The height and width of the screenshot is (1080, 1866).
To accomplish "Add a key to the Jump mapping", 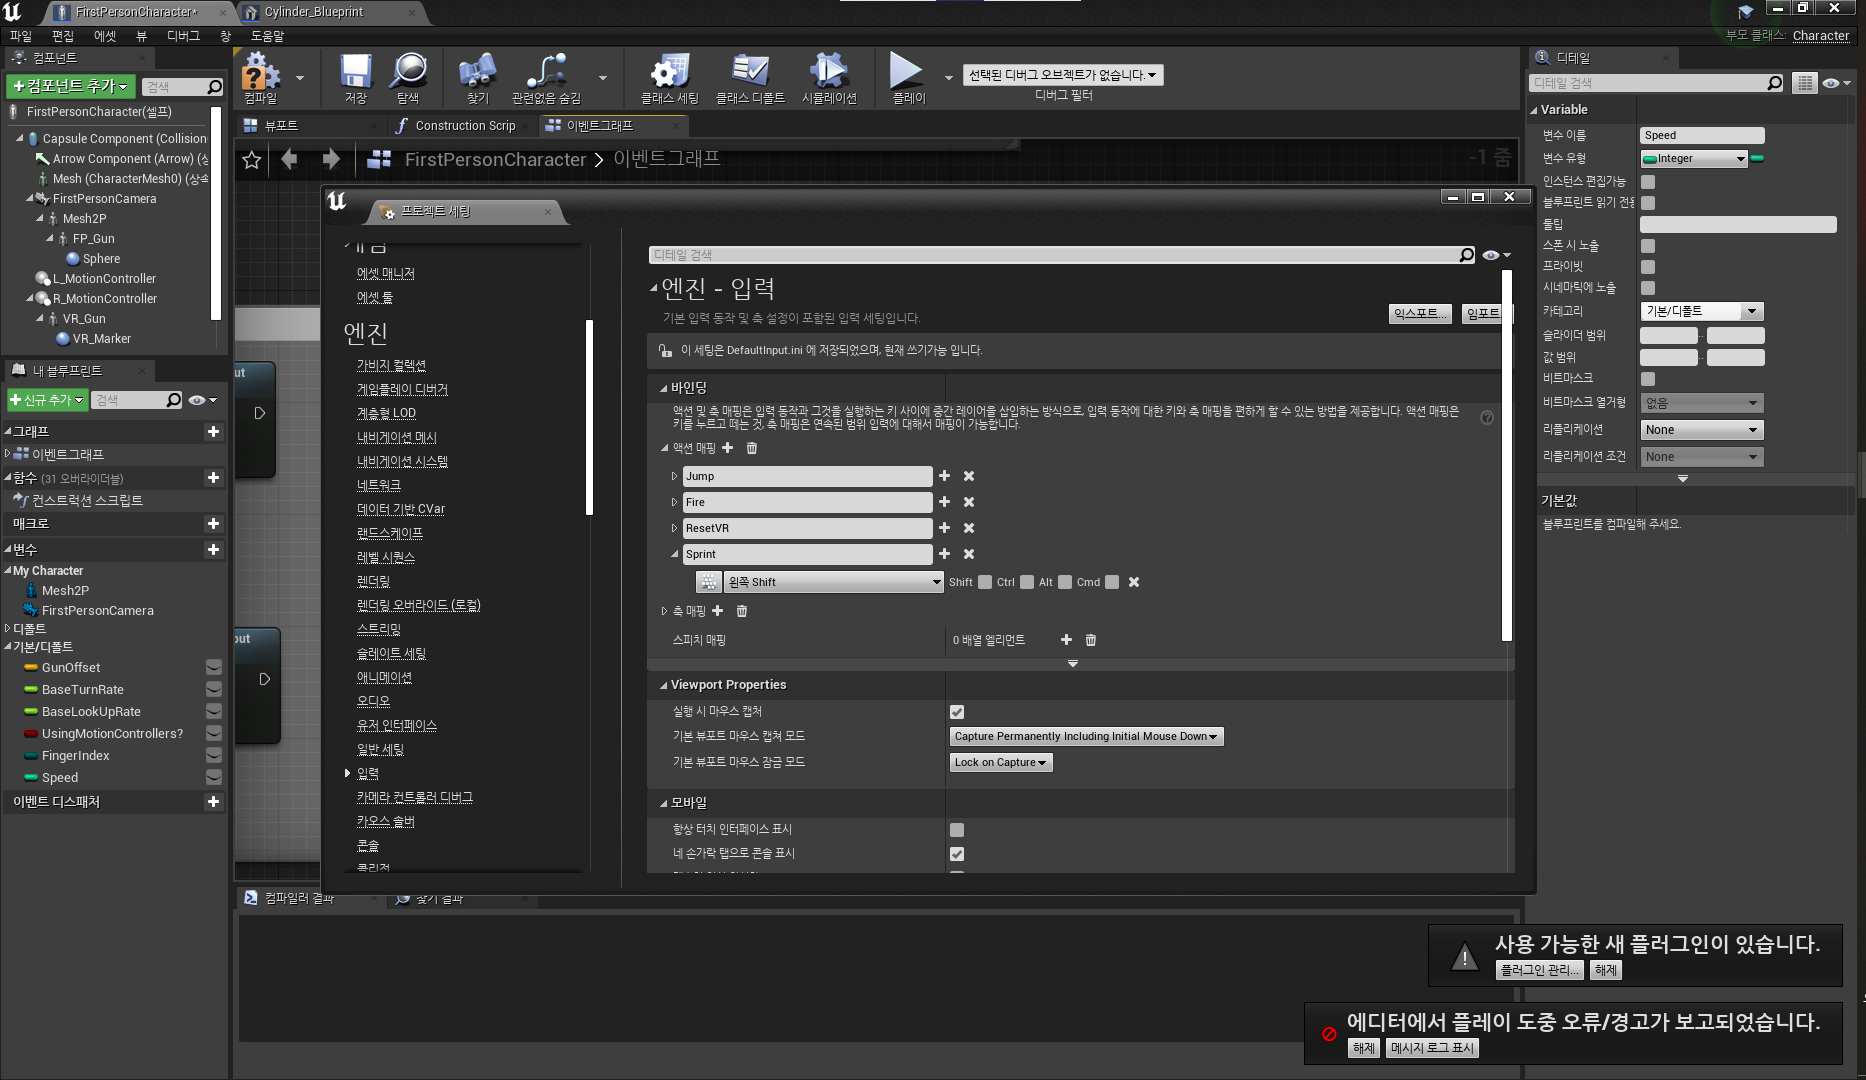I will coord(944,476).
